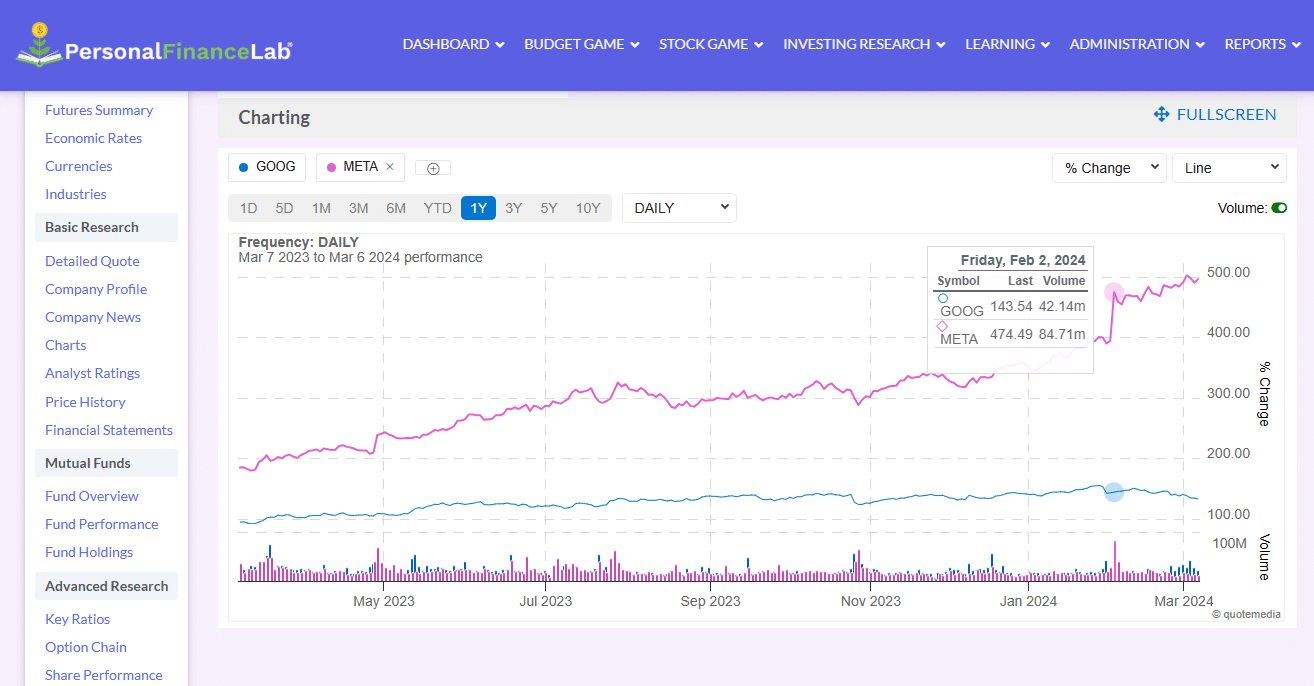Click the 'May 2023' x-axis label
This screenshot has width=1314, height=686.
click(x=384, y=601)
